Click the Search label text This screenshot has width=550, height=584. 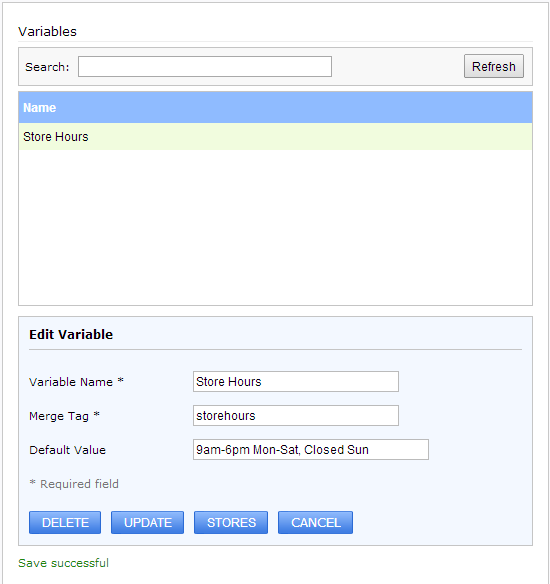point(47,67)
